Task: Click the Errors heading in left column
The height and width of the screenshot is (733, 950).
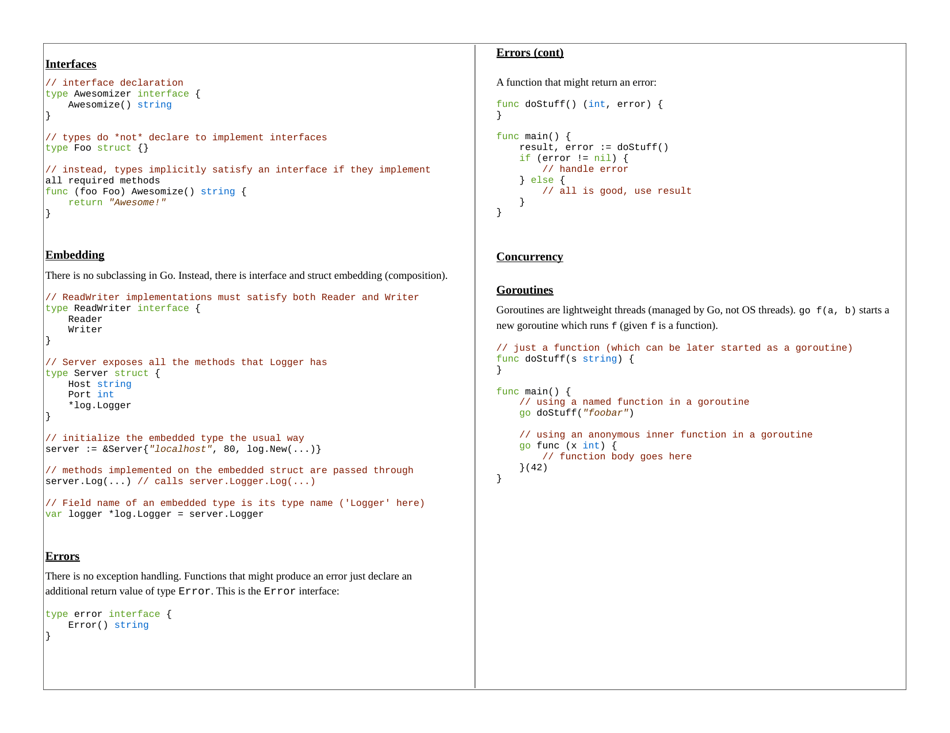Action: [63, 555]
